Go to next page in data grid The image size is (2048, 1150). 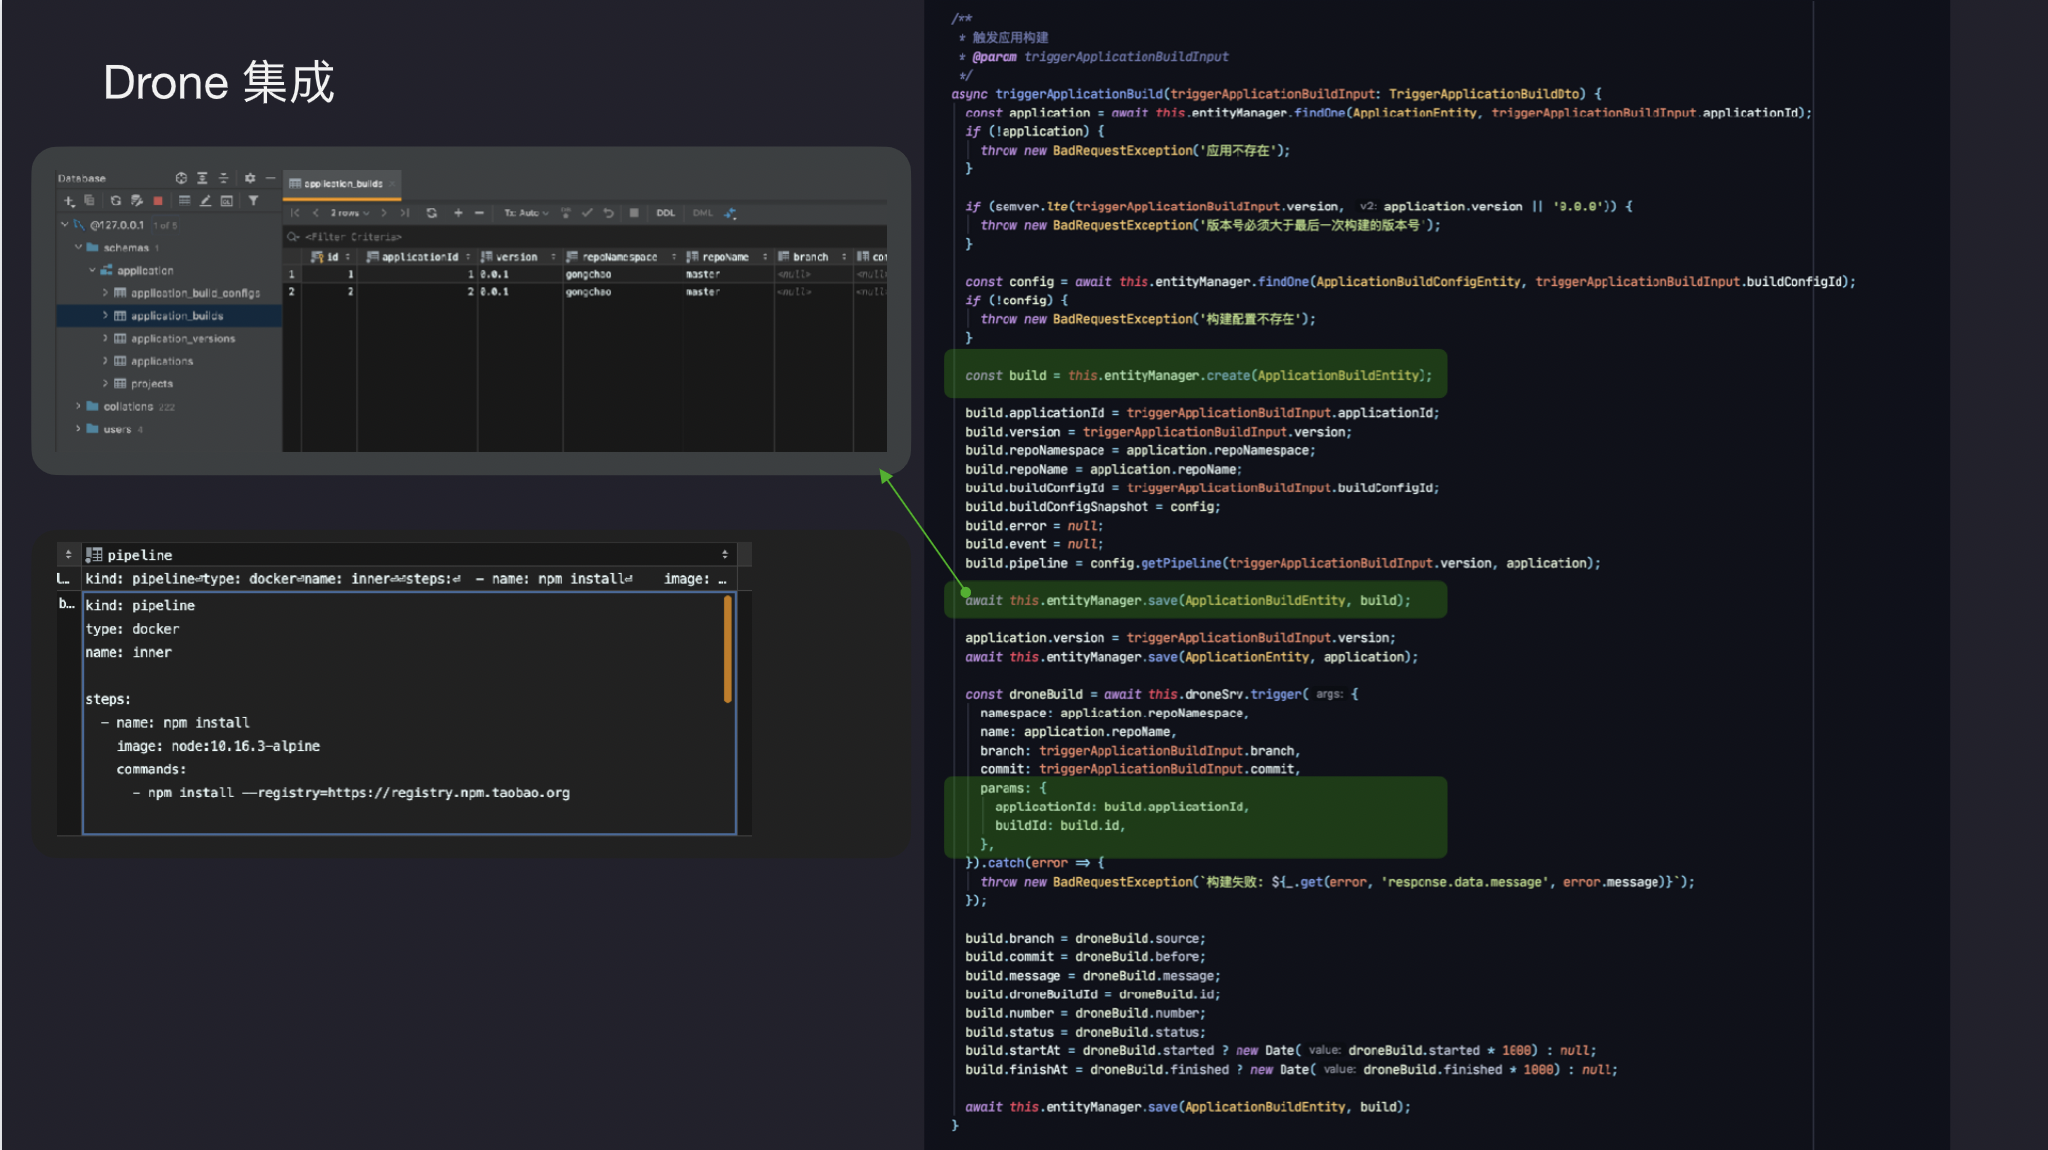pos(384,213)
